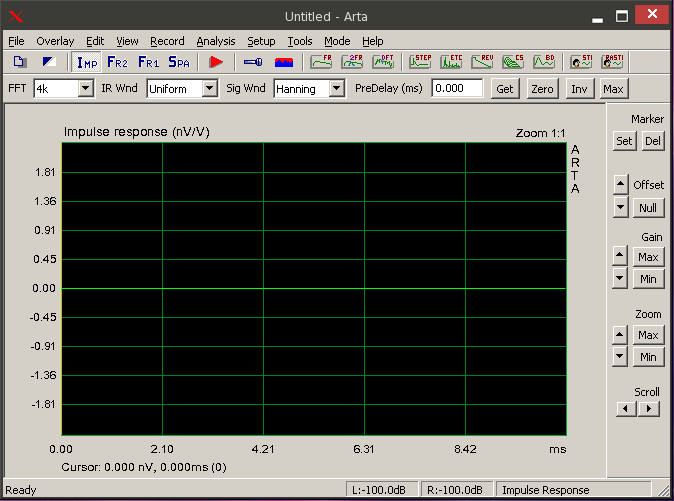Show the ETC energy time curve
The height and width of the screenshot is (501, 674).
pyautogui.click(x=451, y=62)
